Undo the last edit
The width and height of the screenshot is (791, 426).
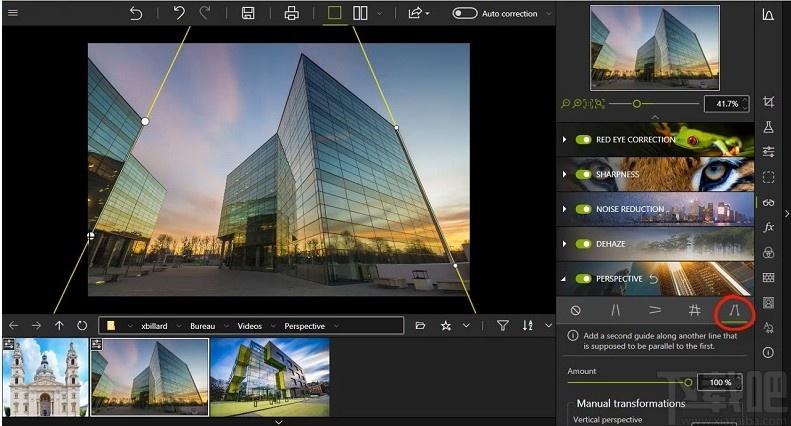click(179, 13)
